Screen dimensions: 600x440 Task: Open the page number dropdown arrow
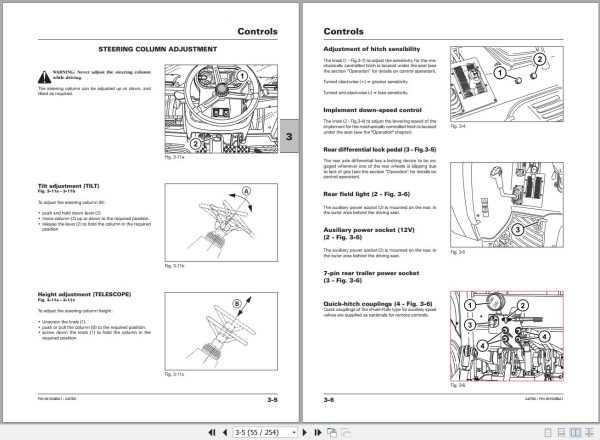[x=294, y=432]
